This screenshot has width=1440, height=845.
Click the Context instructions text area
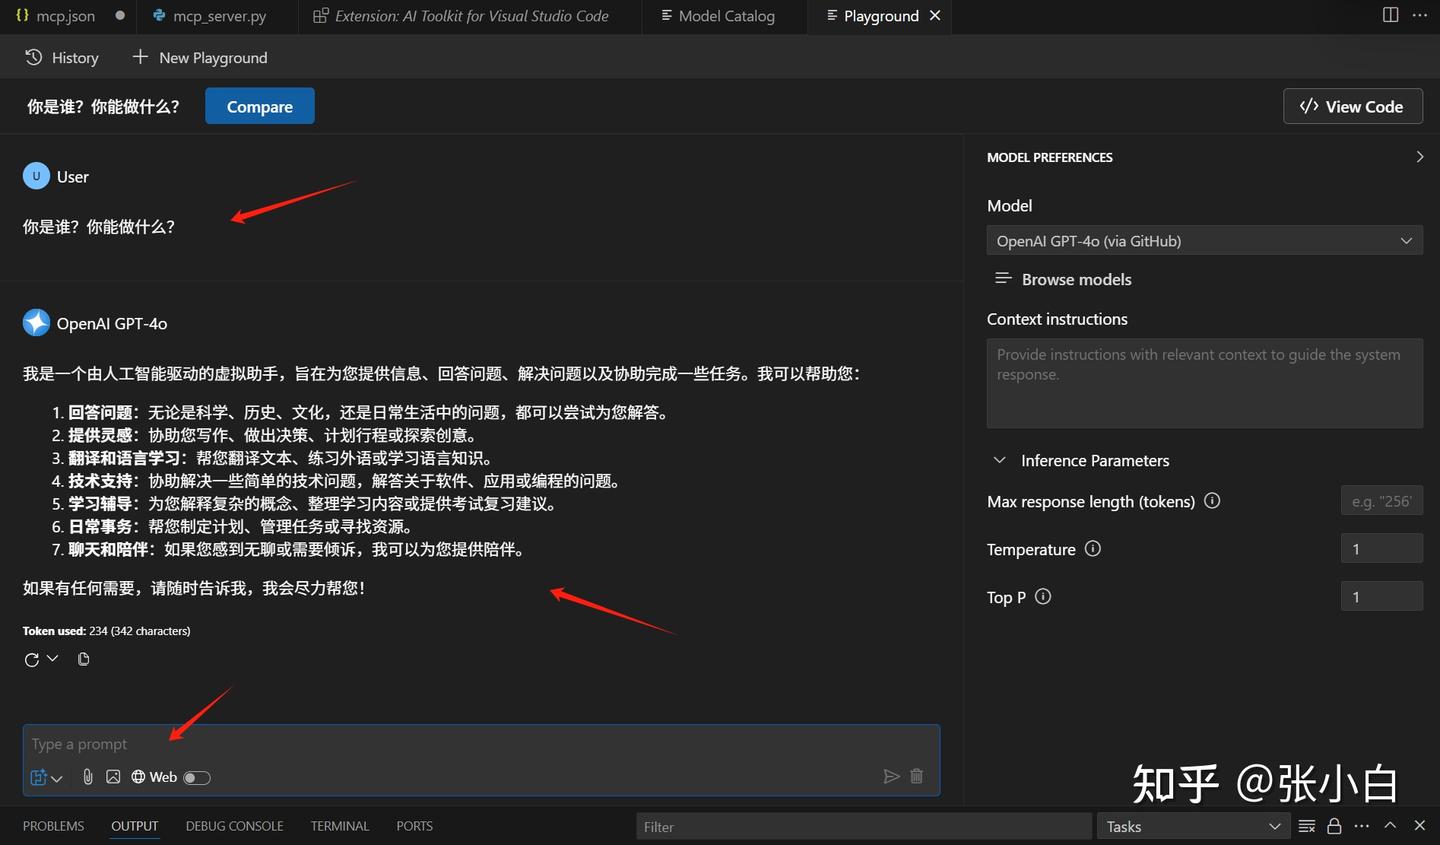(1204, 383)
